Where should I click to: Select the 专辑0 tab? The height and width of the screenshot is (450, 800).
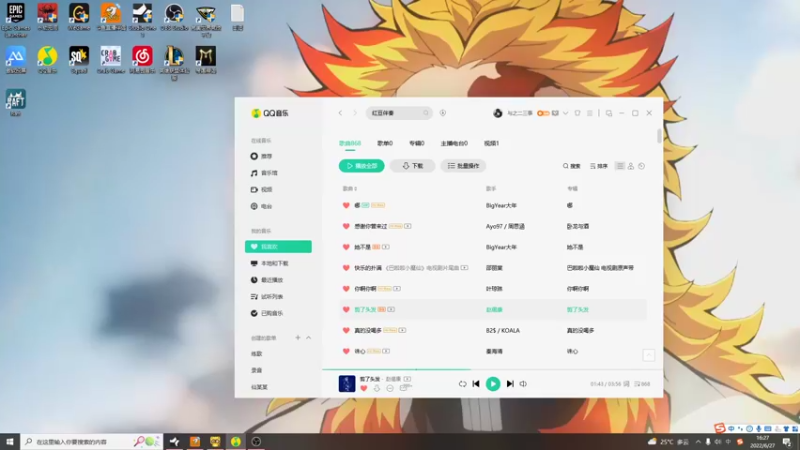pos(416,143)
